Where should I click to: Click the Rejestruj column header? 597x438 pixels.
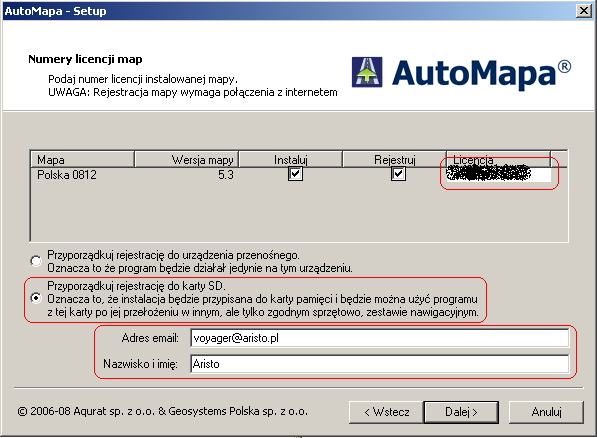394,160
